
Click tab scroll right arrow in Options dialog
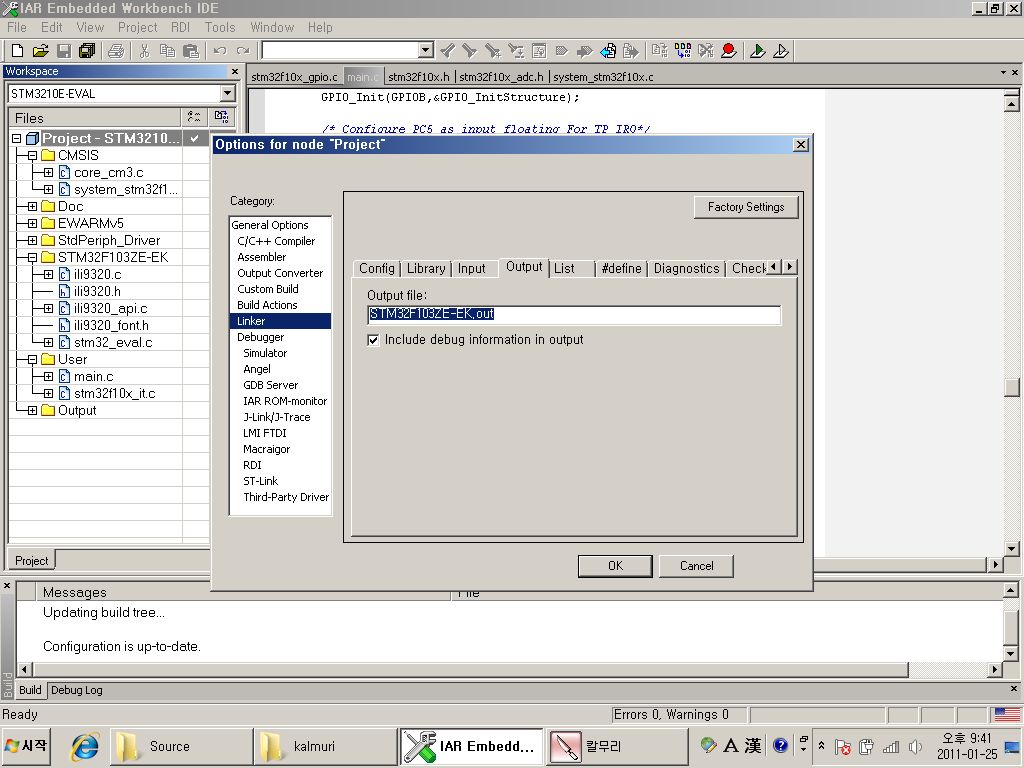790,266
